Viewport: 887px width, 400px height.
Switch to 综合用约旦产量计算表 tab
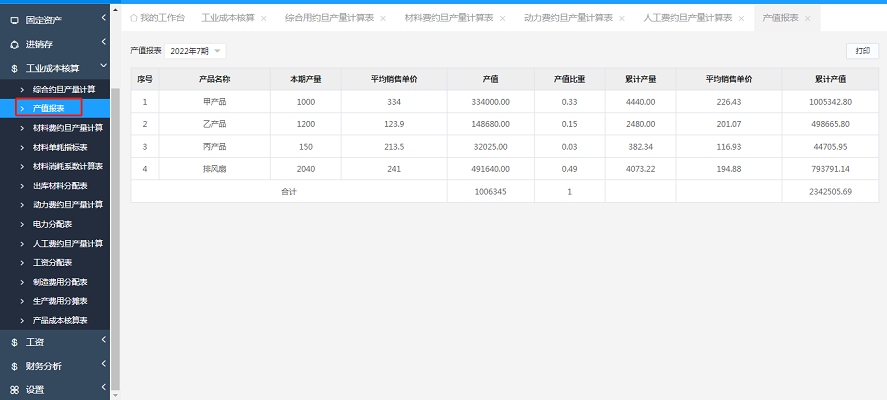click(329, 18)
